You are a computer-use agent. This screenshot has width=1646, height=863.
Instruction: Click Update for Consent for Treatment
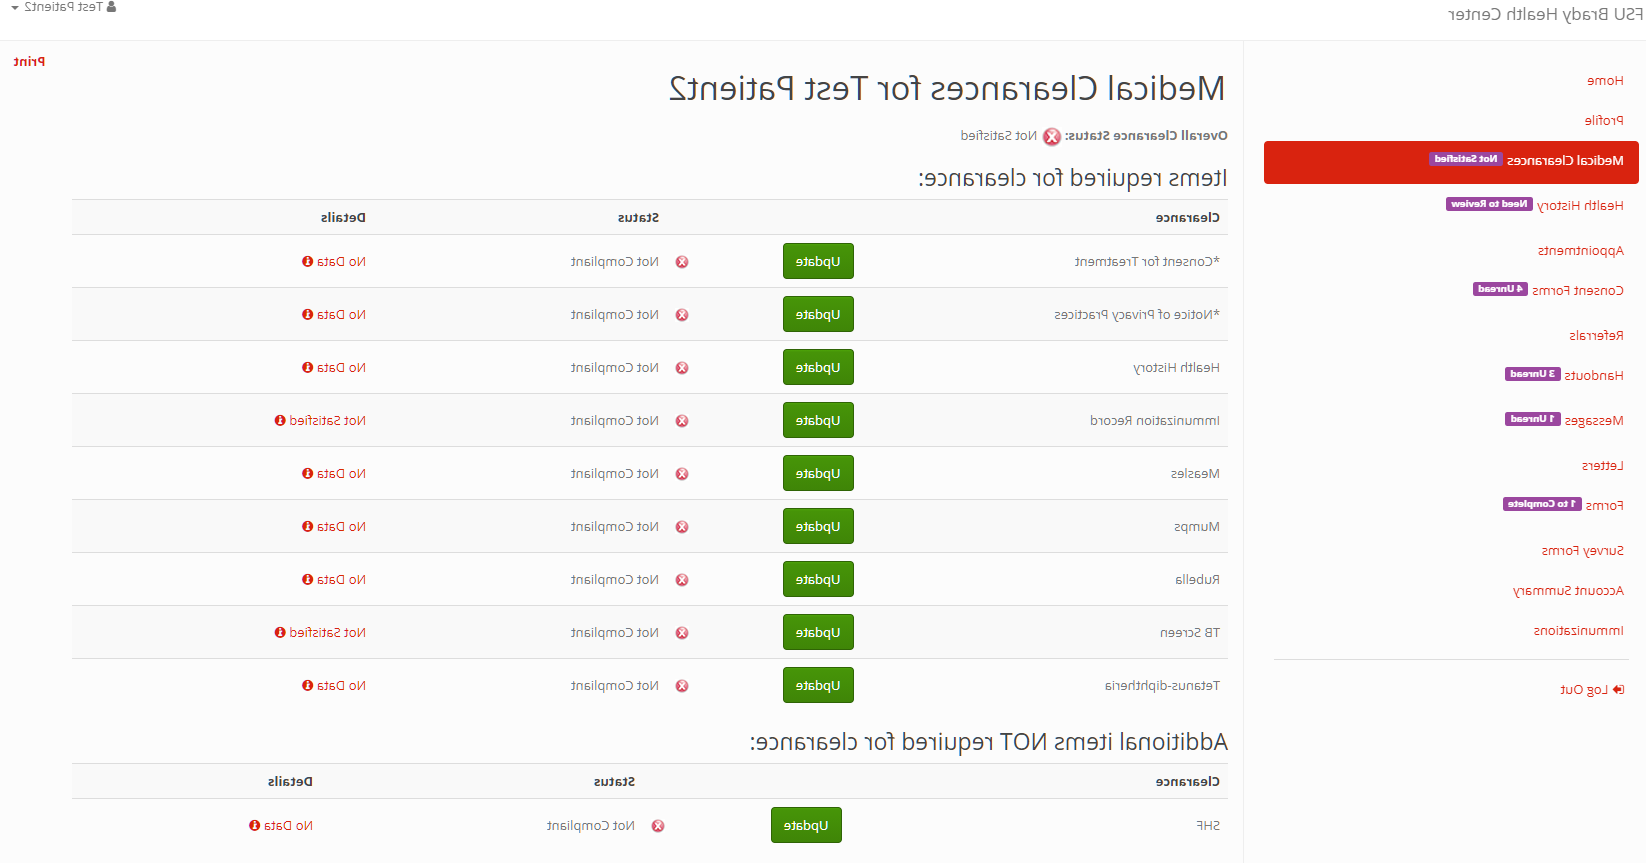click(x=818, y=261)
